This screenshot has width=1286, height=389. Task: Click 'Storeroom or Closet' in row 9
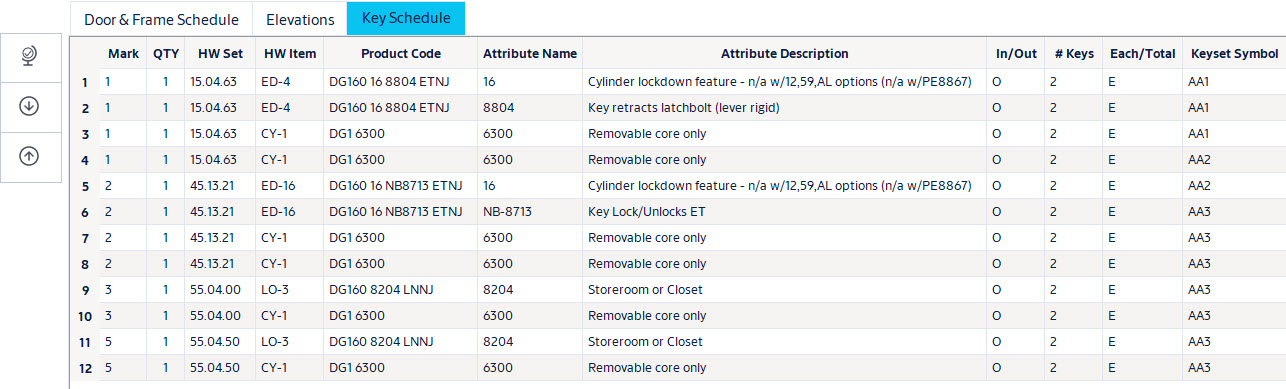tap(645, 290)
